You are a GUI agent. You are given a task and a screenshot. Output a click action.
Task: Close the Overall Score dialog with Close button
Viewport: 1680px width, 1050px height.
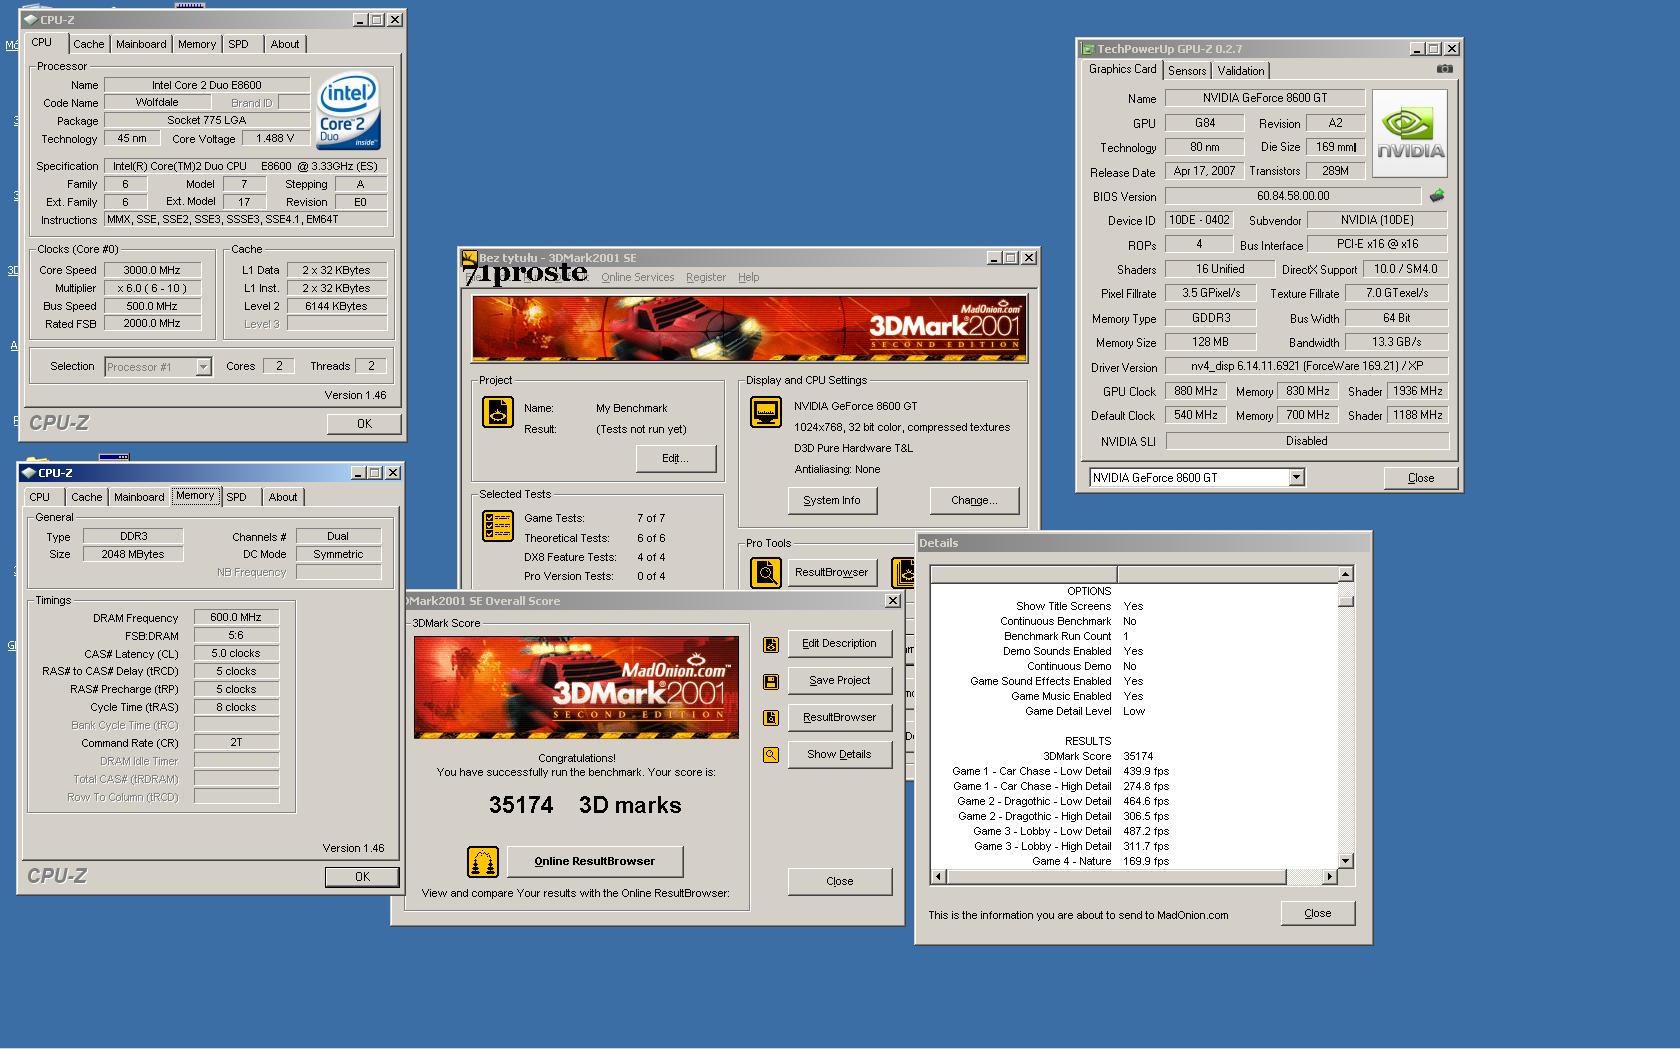pos(839,881)
